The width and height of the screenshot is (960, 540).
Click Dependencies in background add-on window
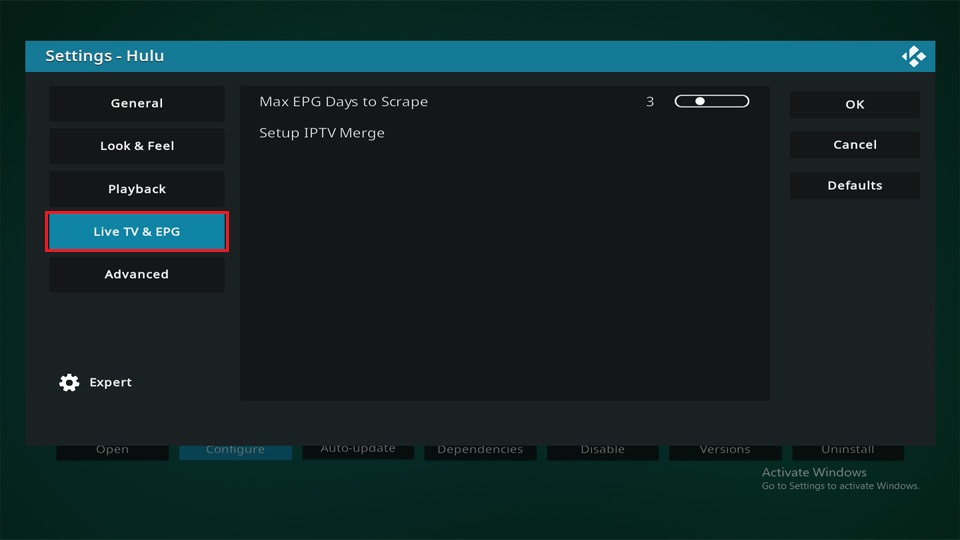coord(480,452)
